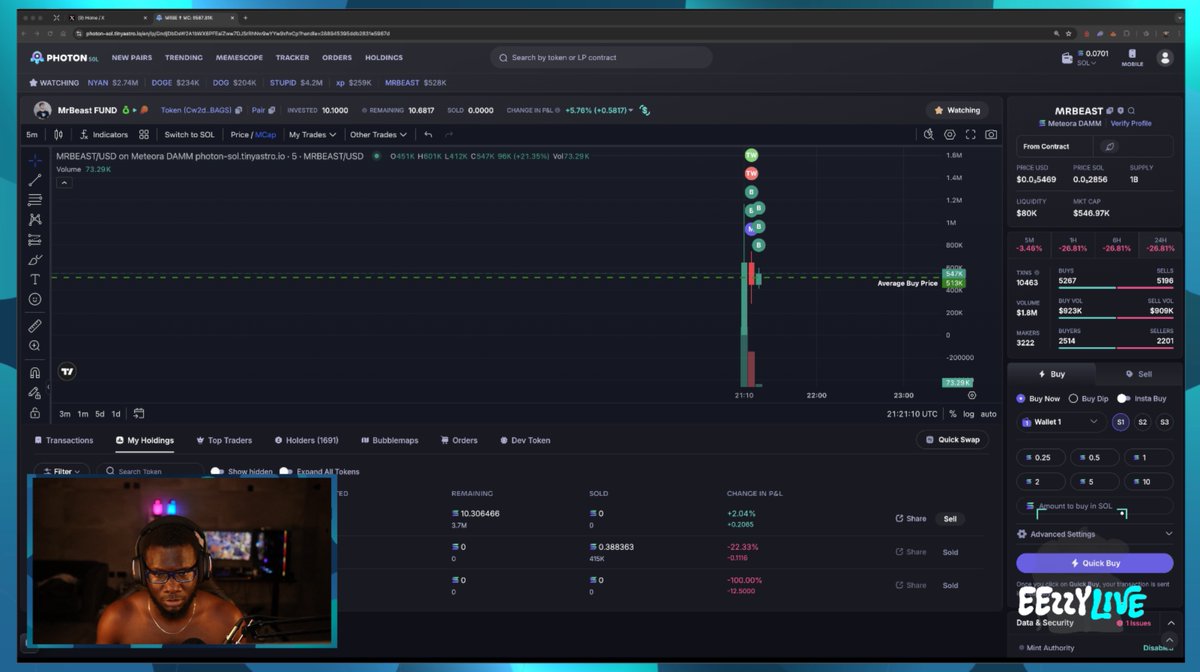Select the crosshair cursor tool

click(35, 161)
